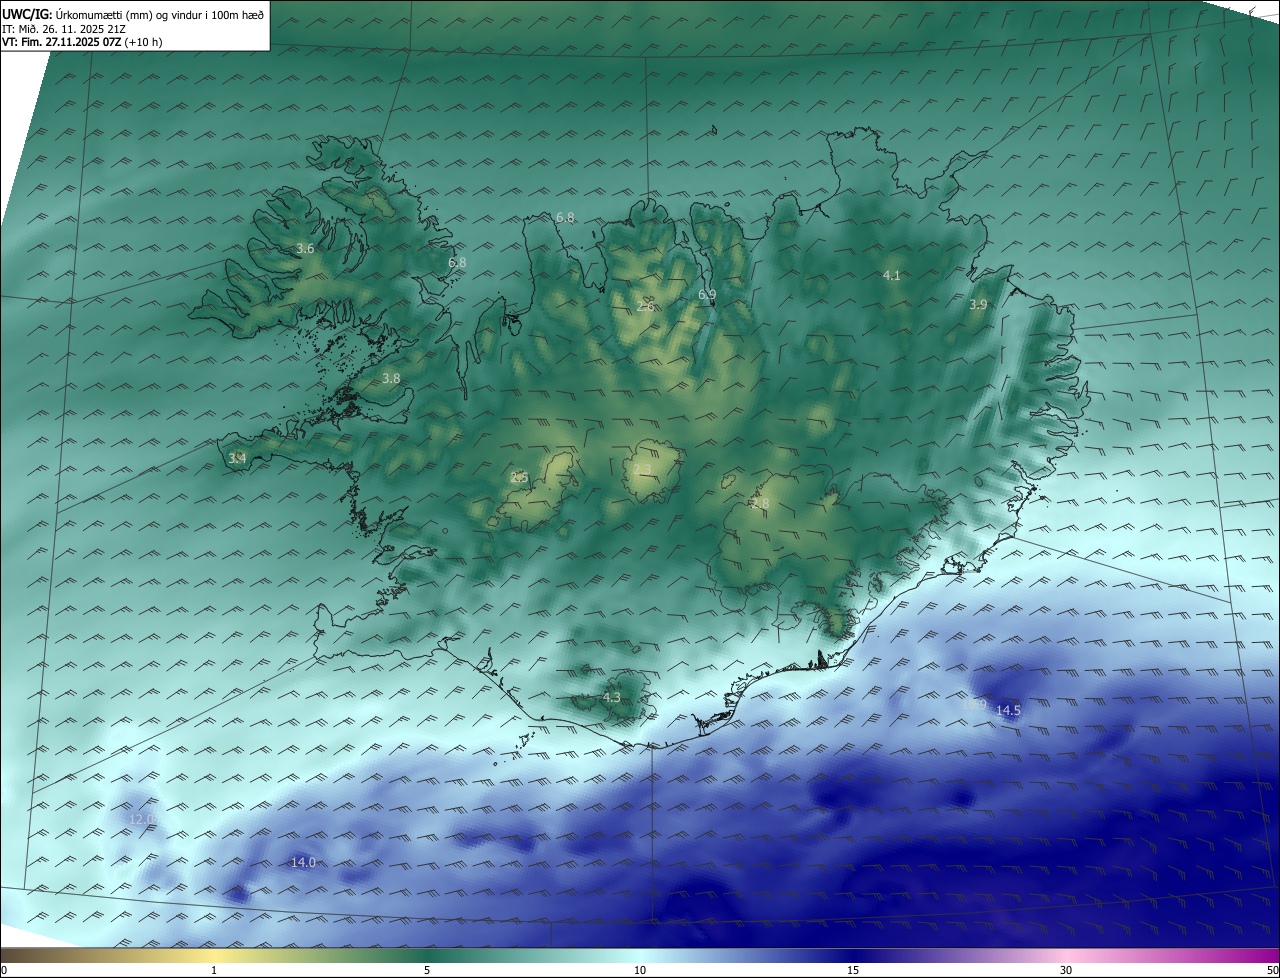Click the color scale tick label 15
This screenshot has width=1280, height=978.
coord(853,970)
